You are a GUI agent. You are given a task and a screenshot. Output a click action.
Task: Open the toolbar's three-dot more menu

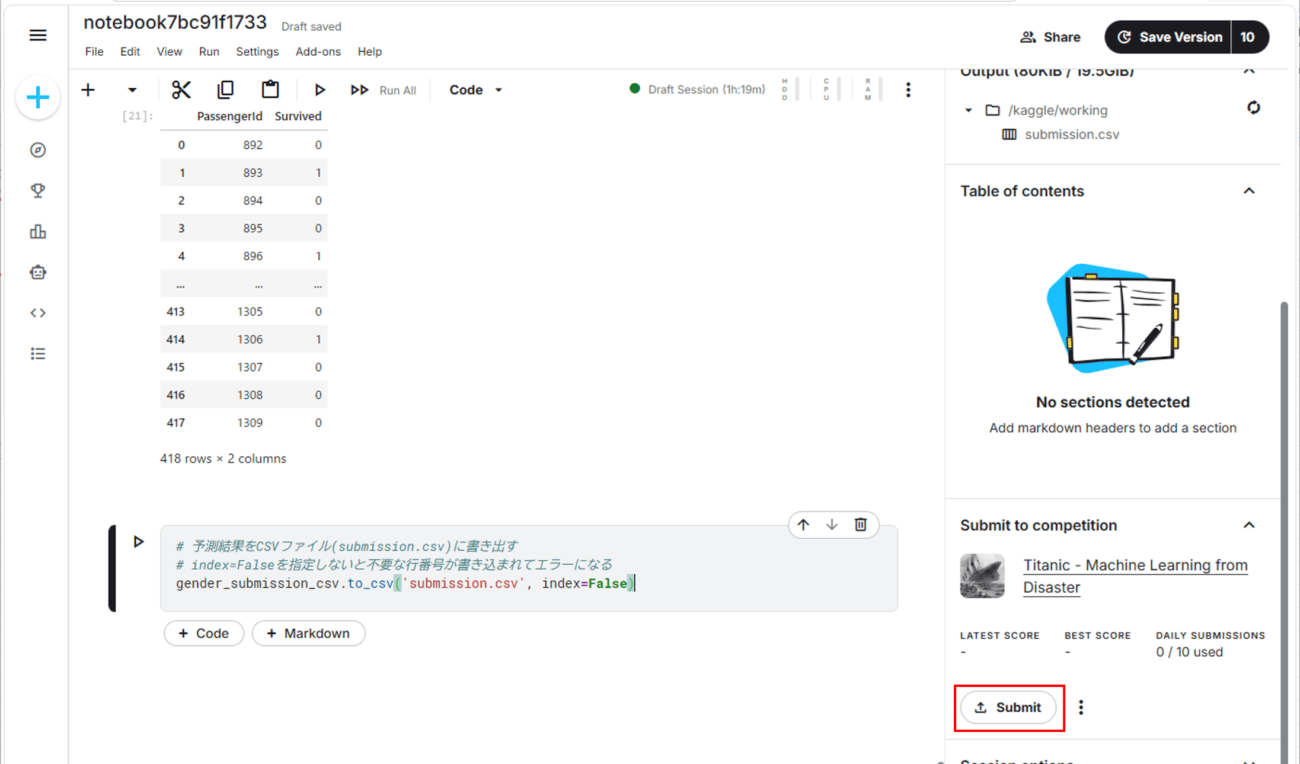(x=908, y=90)
